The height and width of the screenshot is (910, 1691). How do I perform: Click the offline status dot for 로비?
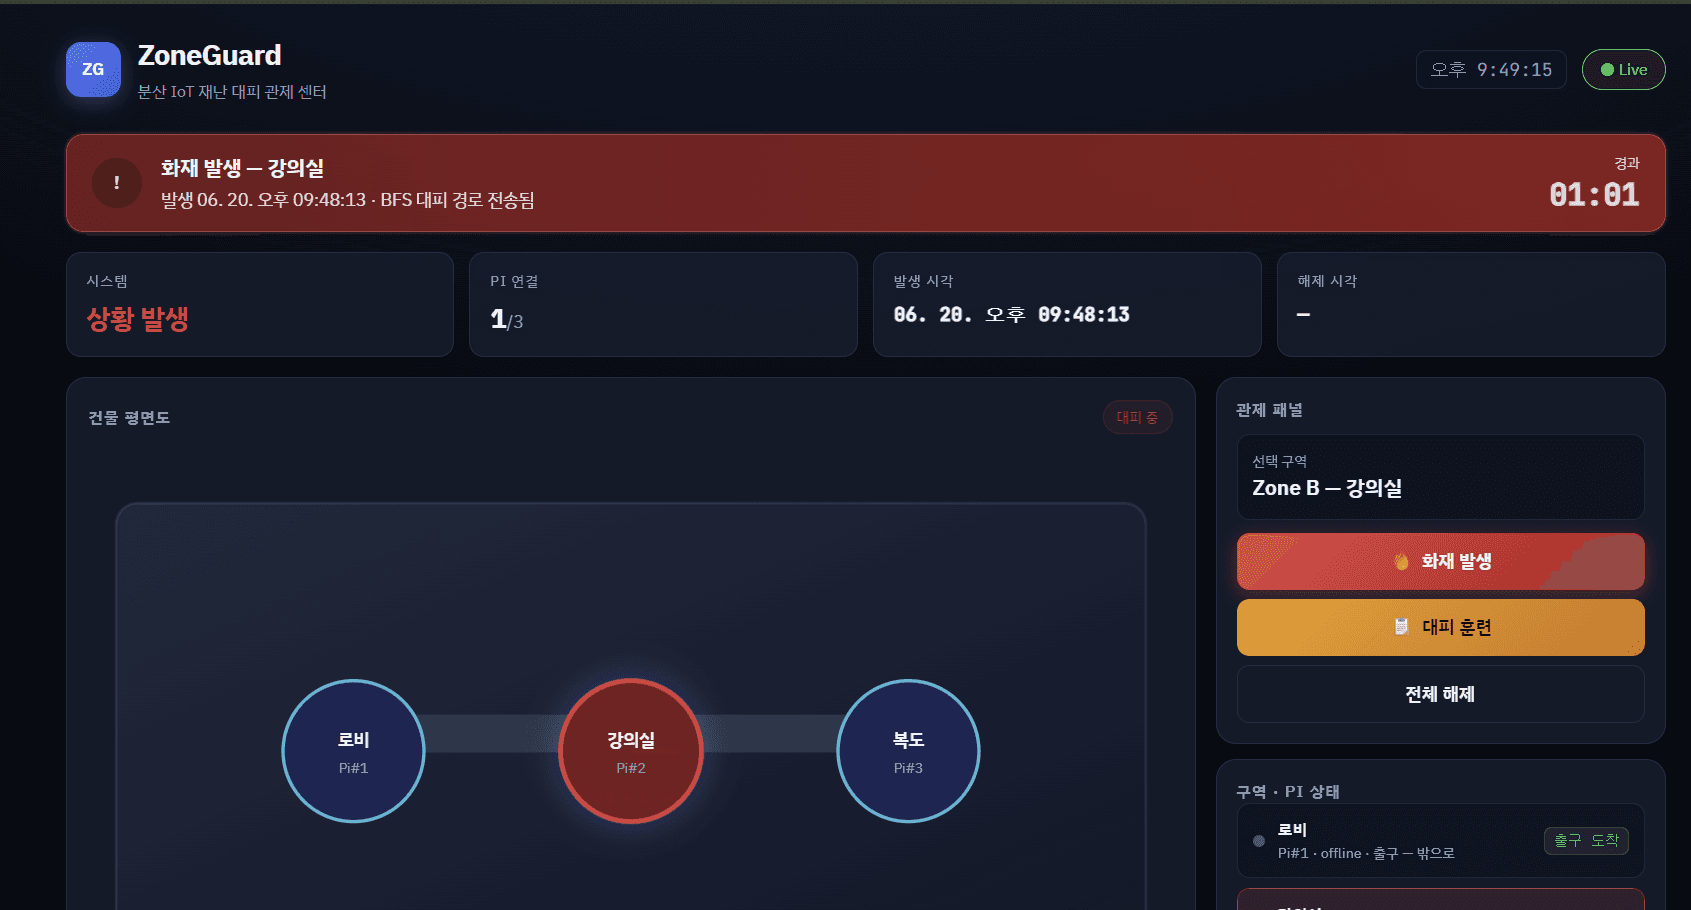pyautogui.click(x=1259, y=841)
